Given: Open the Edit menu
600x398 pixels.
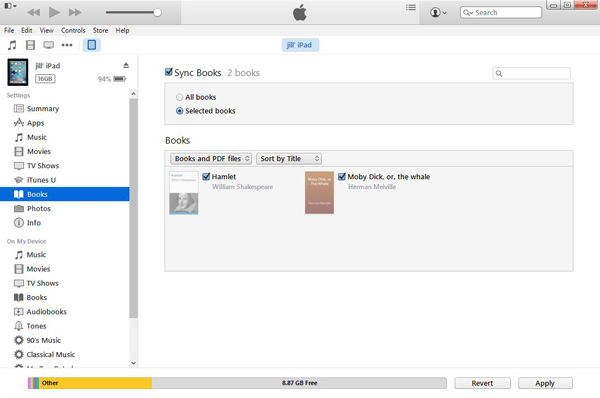Looking at the screenshot, I should coord(26,30).
